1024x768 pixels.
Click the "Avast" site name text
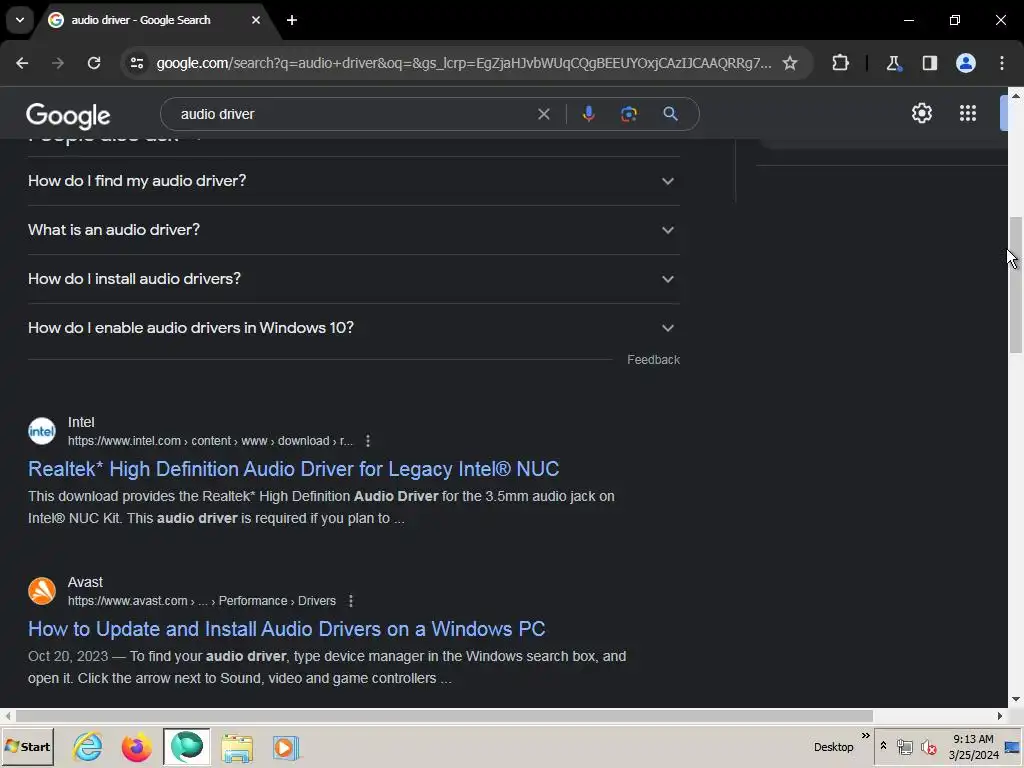click(x=85, y=583)
